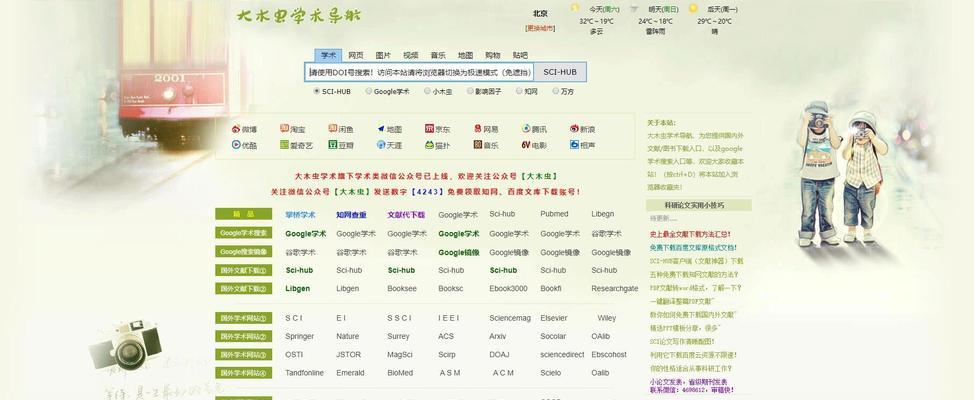Click the weather icon for 后天
Viewport: 974px width, 400px height.
[x=693, y=9]
